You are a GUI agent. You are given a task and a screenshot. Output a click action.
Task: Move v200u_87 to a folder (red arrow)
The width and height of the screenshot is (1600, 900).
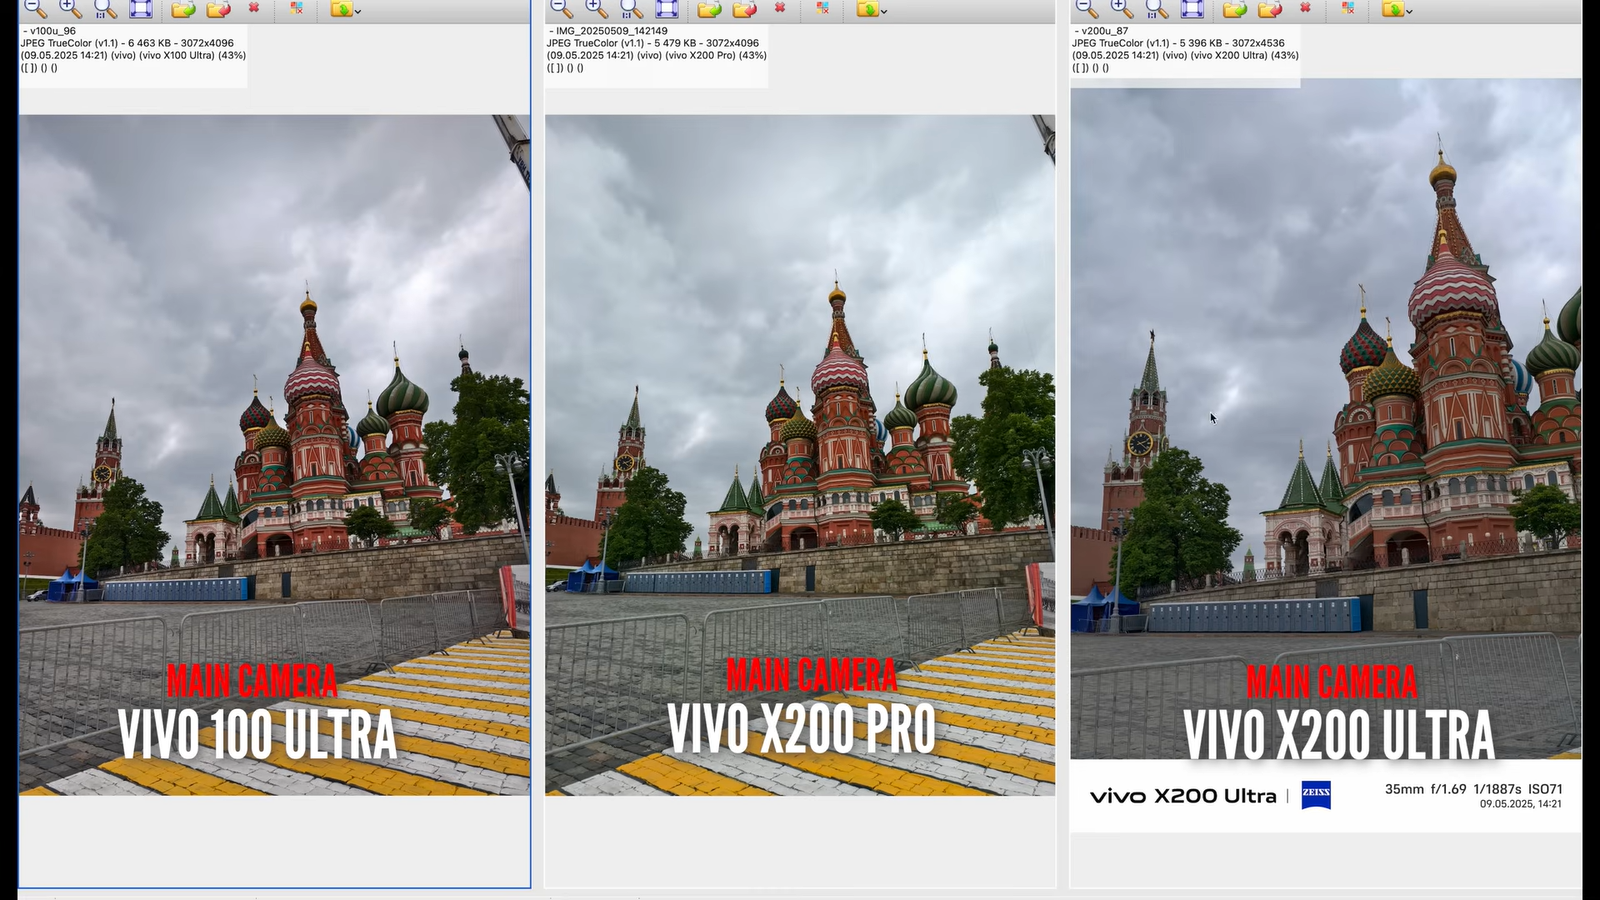(1269, 9)
